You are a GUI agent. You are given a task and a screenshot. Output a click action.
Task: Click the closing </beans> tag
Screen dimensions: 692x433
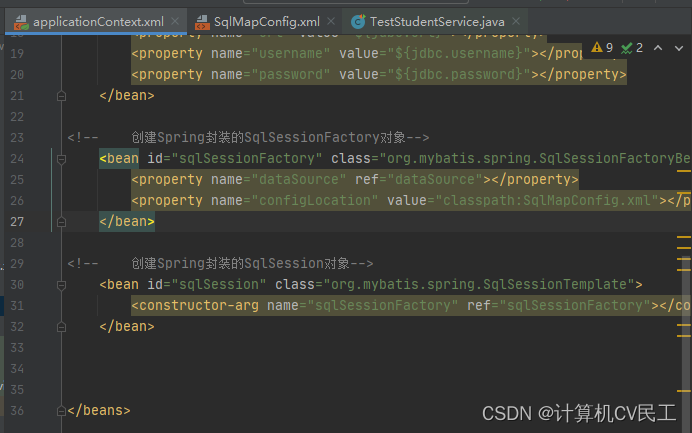tap(99, 410)
